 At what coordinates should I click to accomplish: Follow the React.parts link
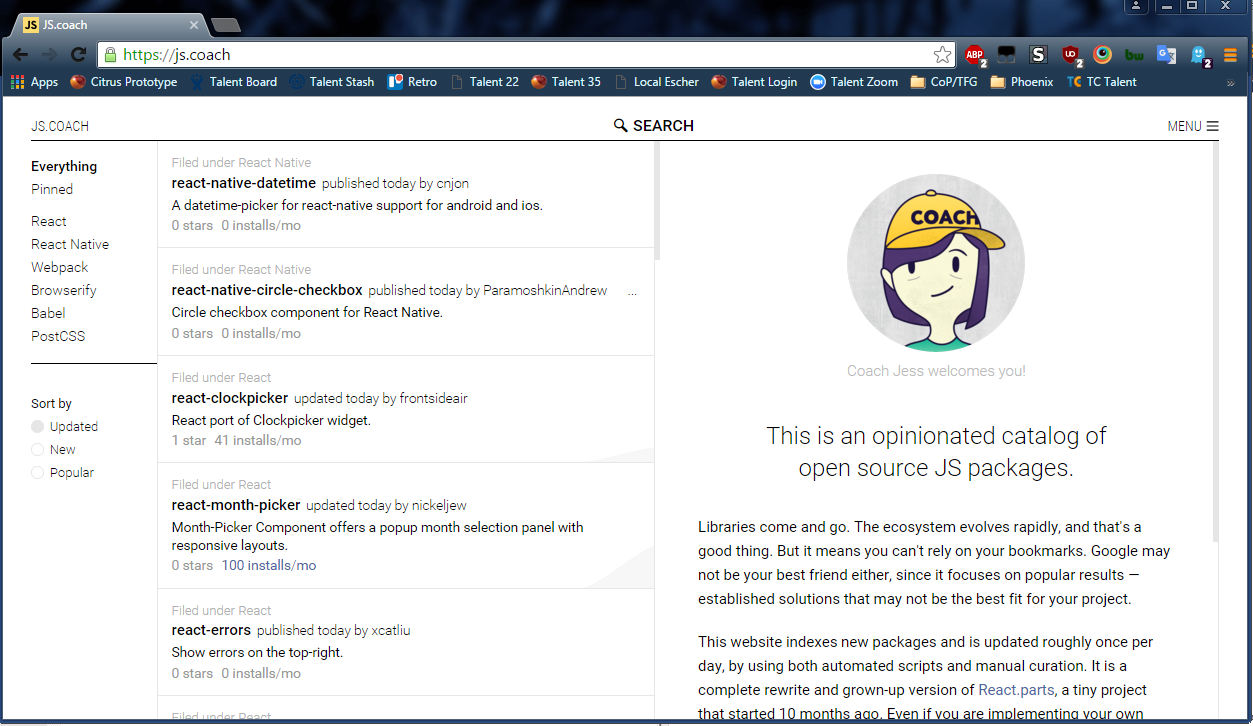pyautogui.click(x=1015, y=690)
